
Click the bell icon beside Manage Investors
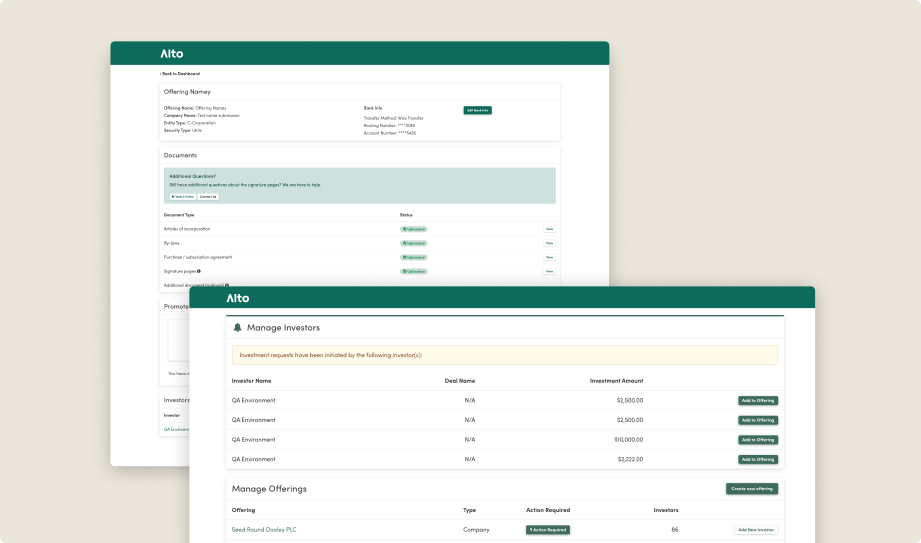pos(237,327)
